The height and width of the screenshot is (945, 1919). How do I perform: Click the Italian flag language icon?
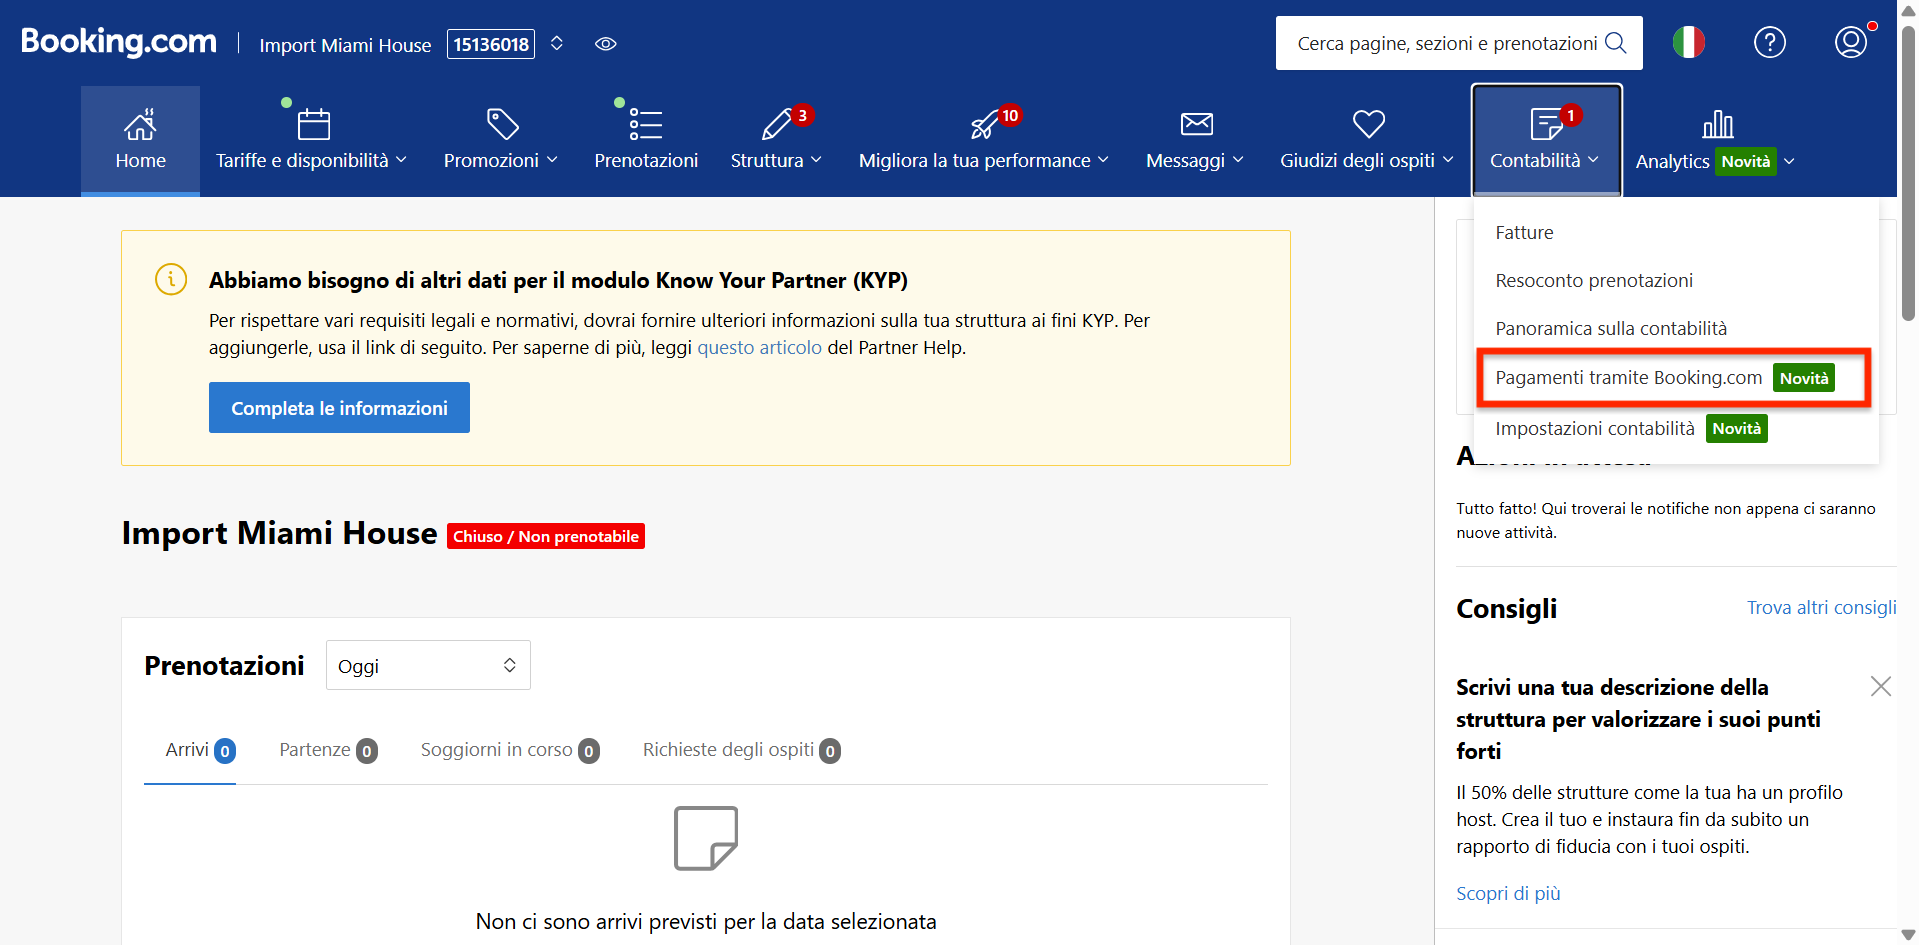pos(1688,43)
